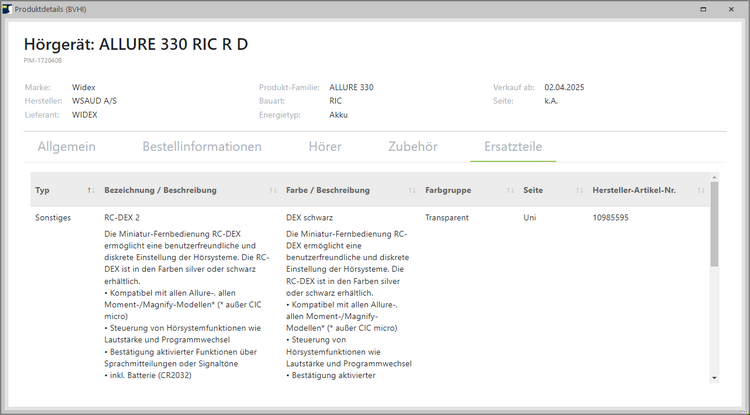Click the heading Hörgerät: ALLURE 330 RIC R D
The image size is (750, 415).
click(x=136, y=44)
